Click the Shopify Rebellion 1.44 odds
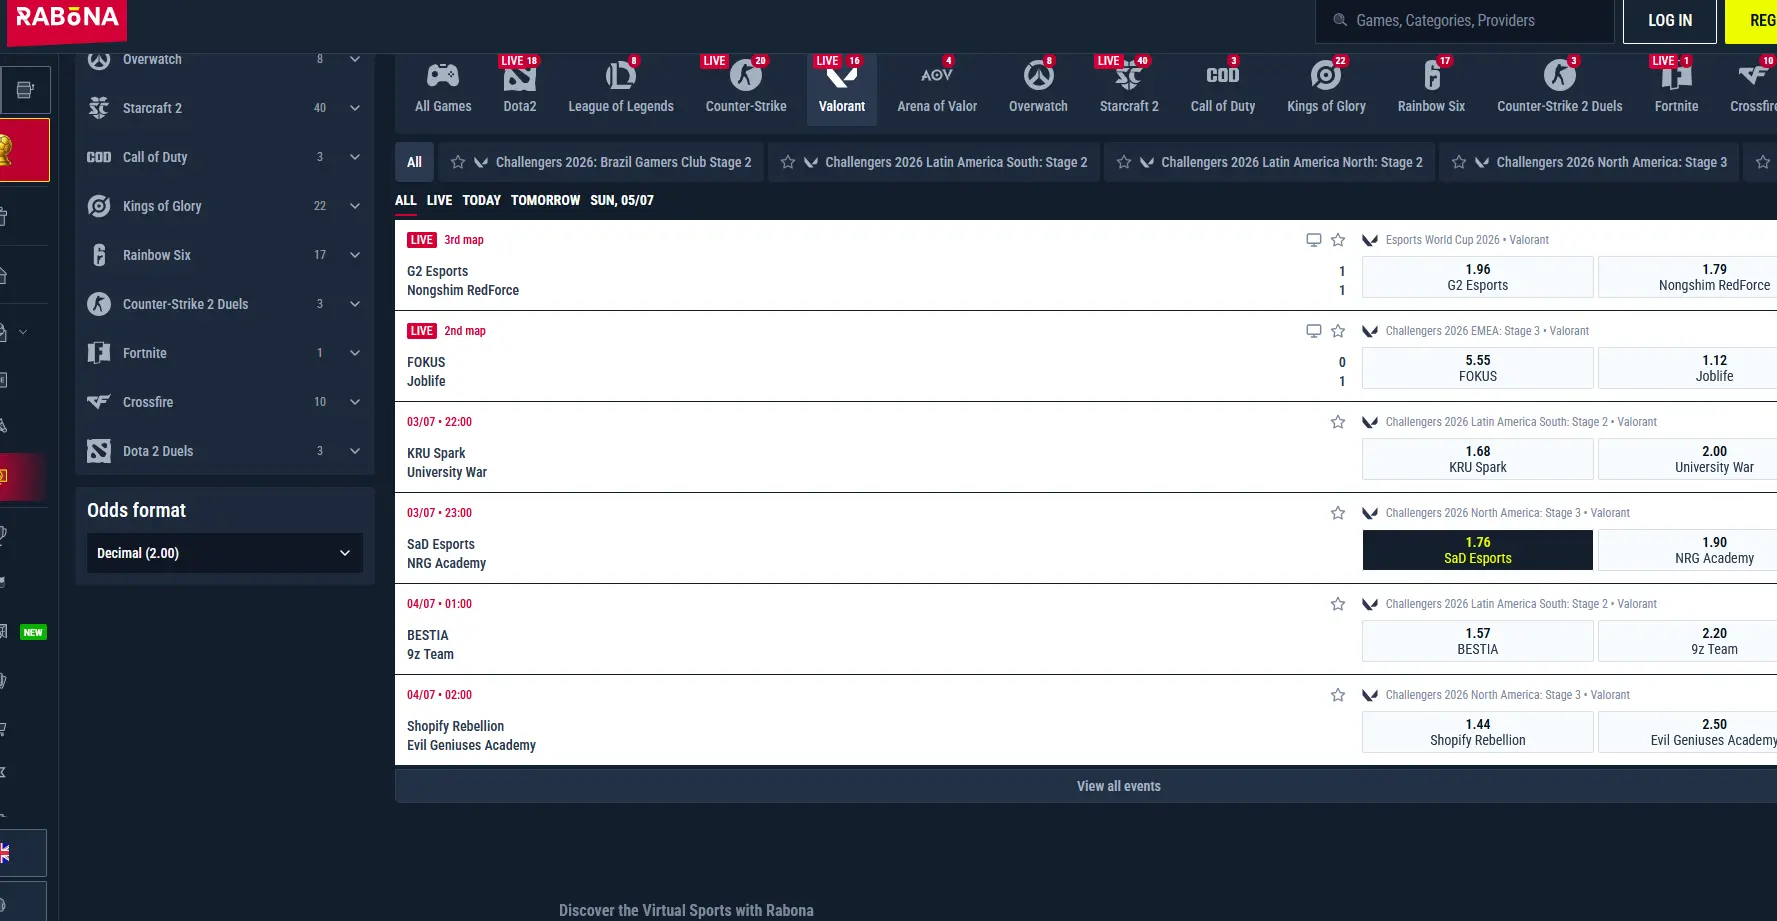Screen dimensions: 1777x921 pos(1478,732)
